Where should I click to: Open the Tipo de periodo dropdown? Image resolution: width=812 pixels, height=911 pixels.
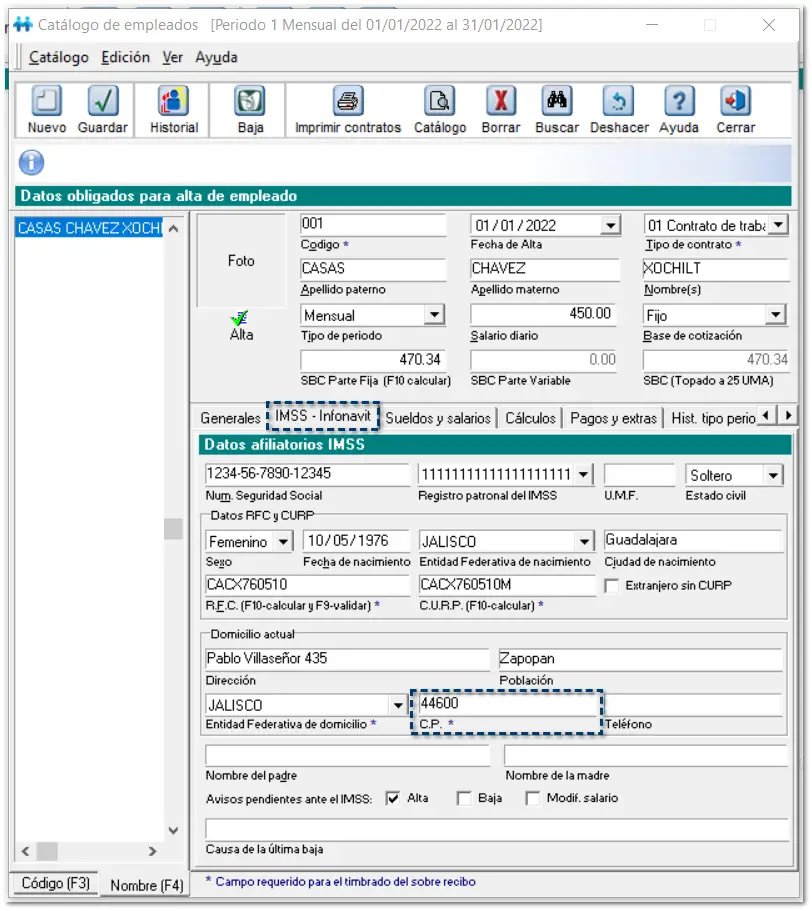[x=434, y=315]
